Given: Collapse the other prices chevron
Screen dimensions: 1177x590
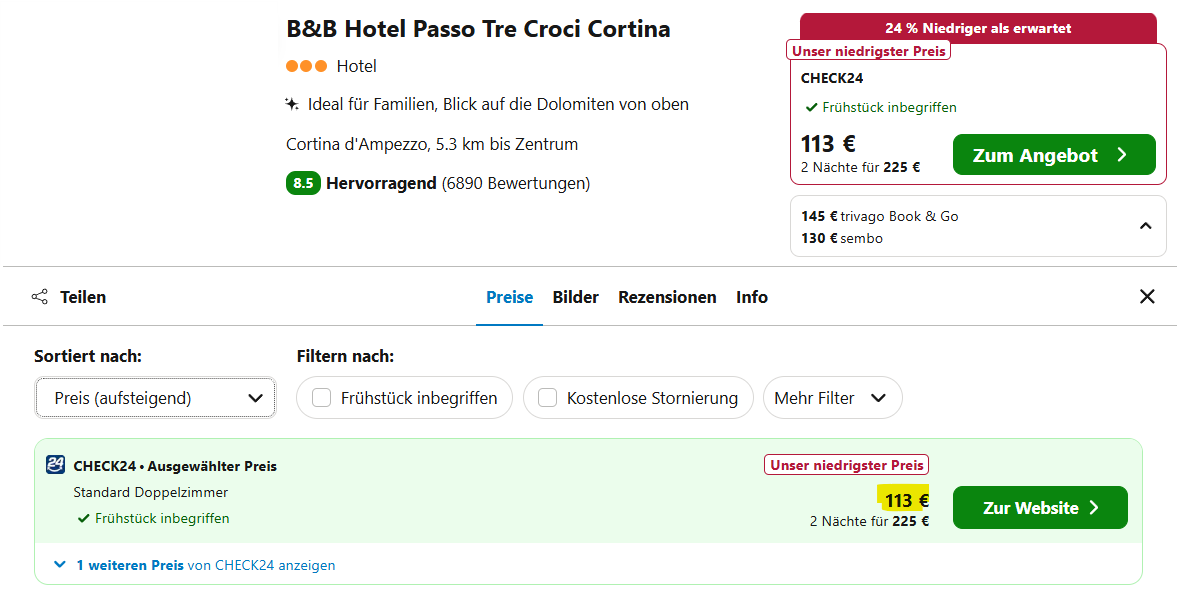Looking at the screenshot, I should click(x=1145, y=226).
